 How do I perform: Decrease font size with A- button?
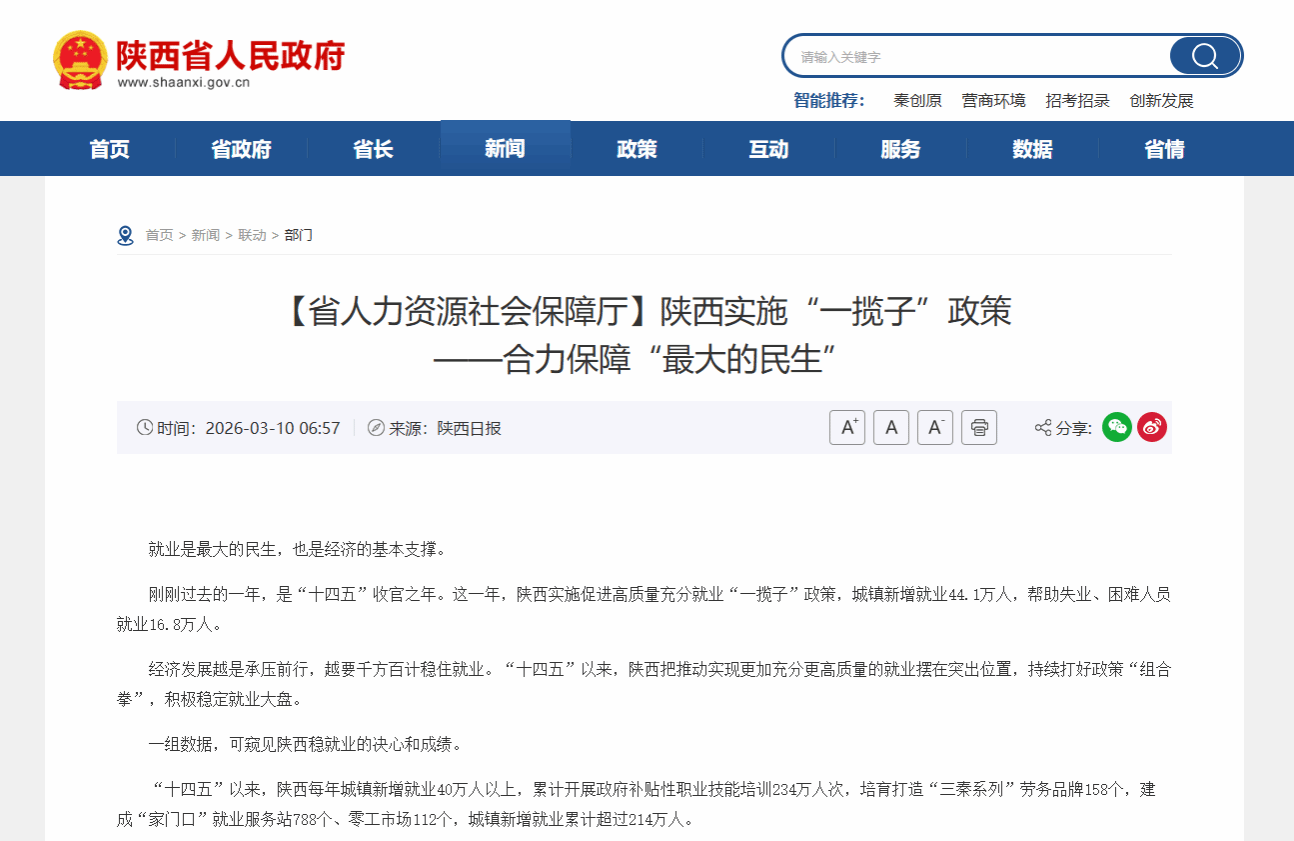935,428
